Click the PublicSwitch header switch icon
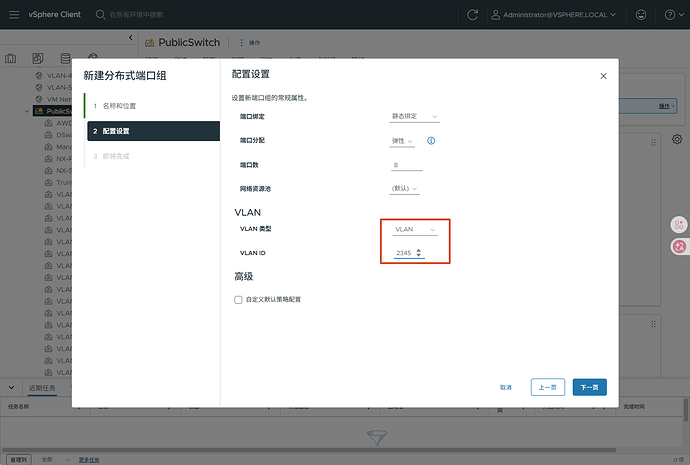 pyautogui.click(x=150, y=43)
